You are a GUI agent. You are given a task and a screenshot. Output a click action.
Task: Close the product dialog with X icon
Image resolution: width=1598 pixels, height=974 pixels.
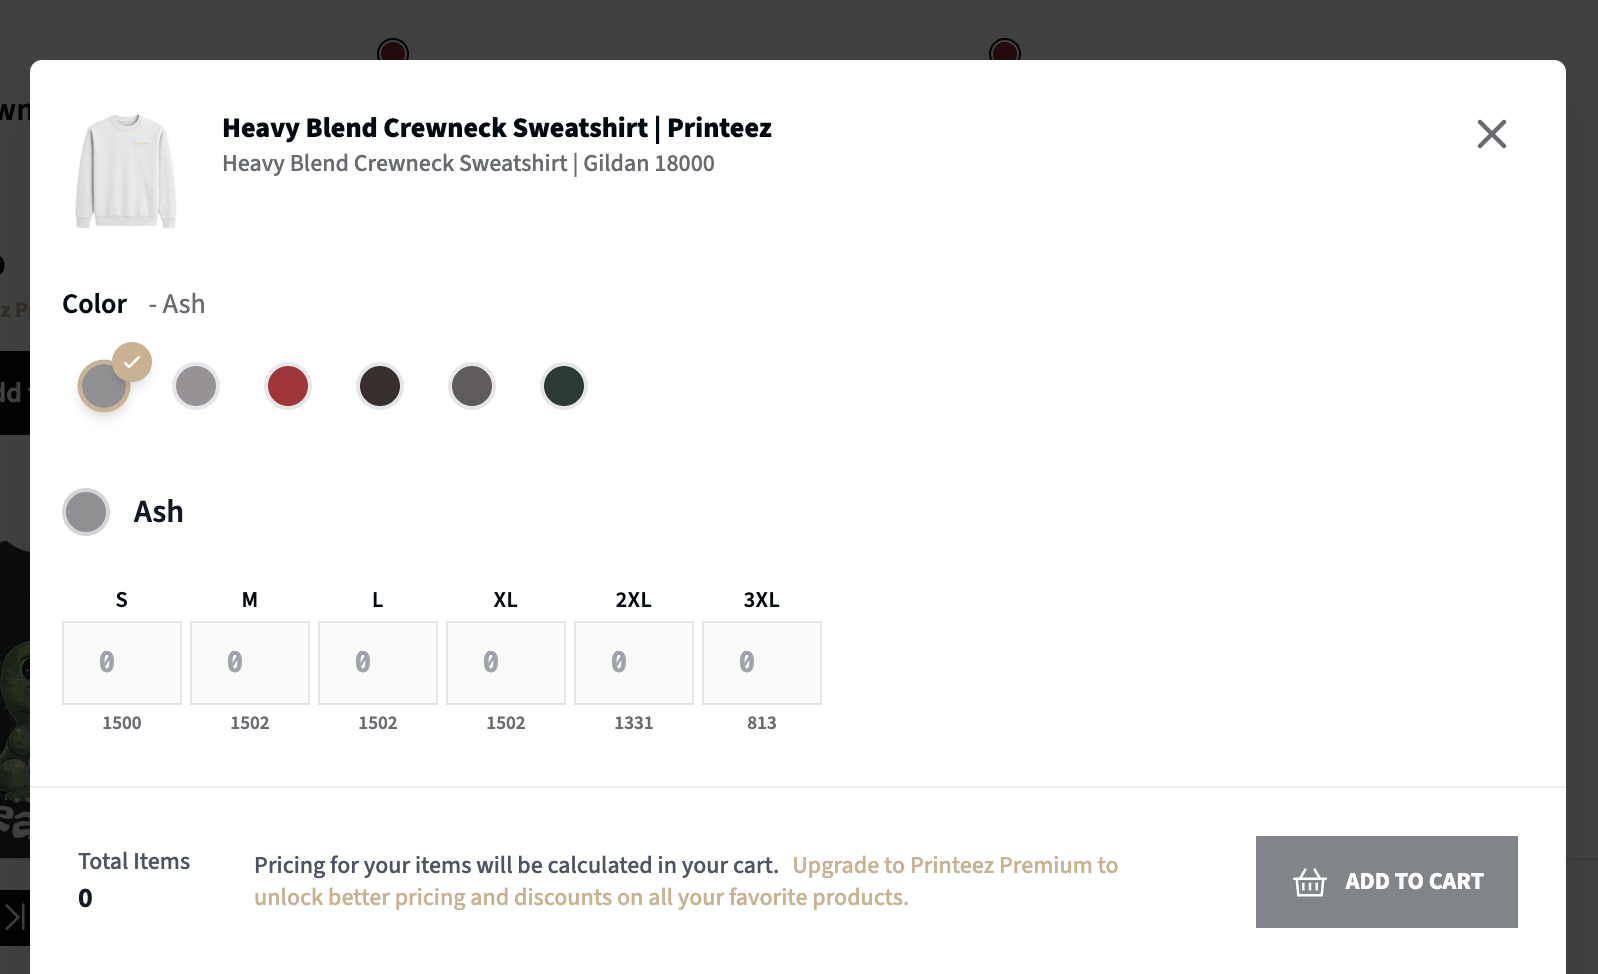click(1491, 134)
